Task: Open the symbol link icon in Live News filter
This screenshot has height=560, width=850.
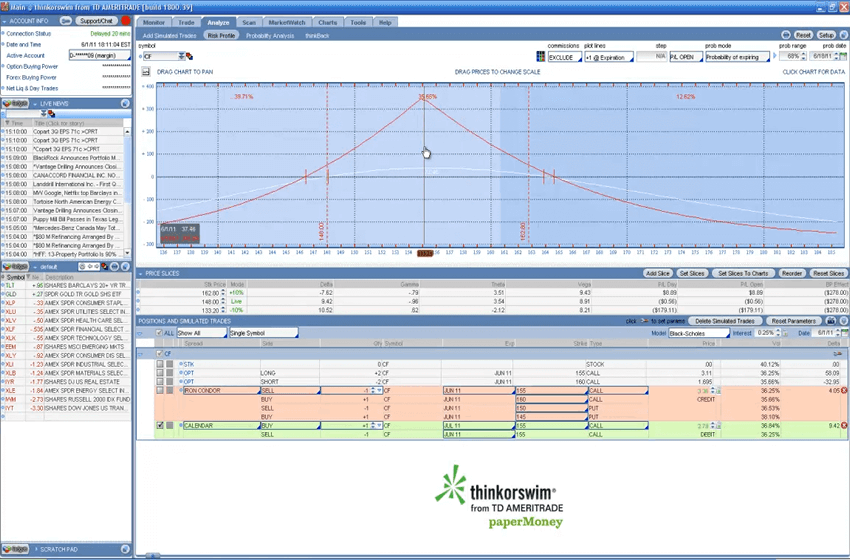Action: coord(51,113)
